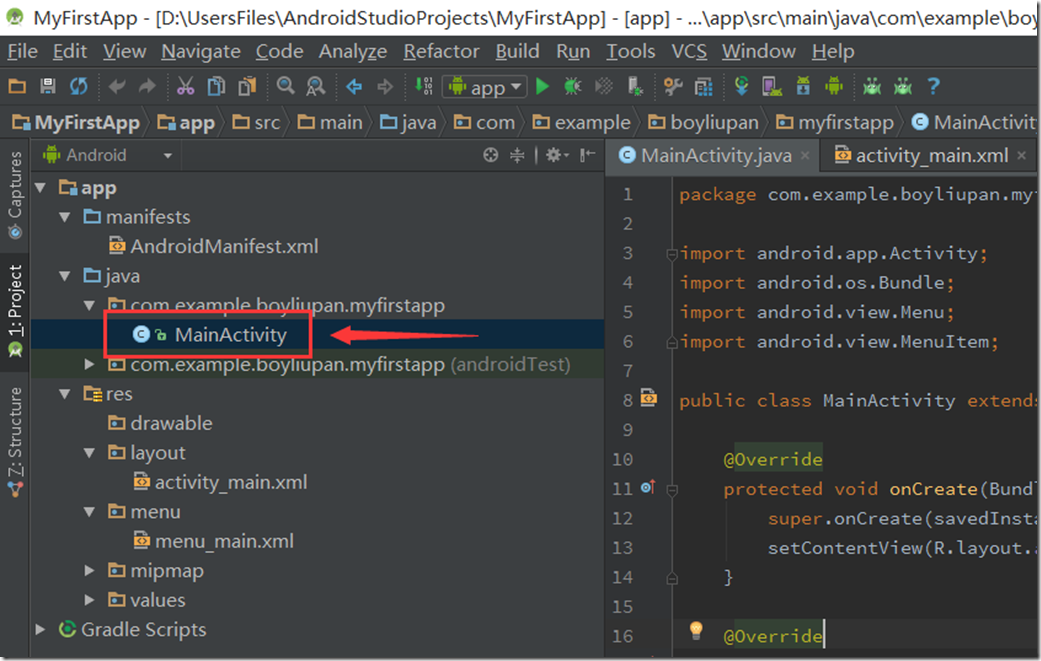1041x661 pixels.
Task: Open the Refactor menu
Action: point(441,51)
